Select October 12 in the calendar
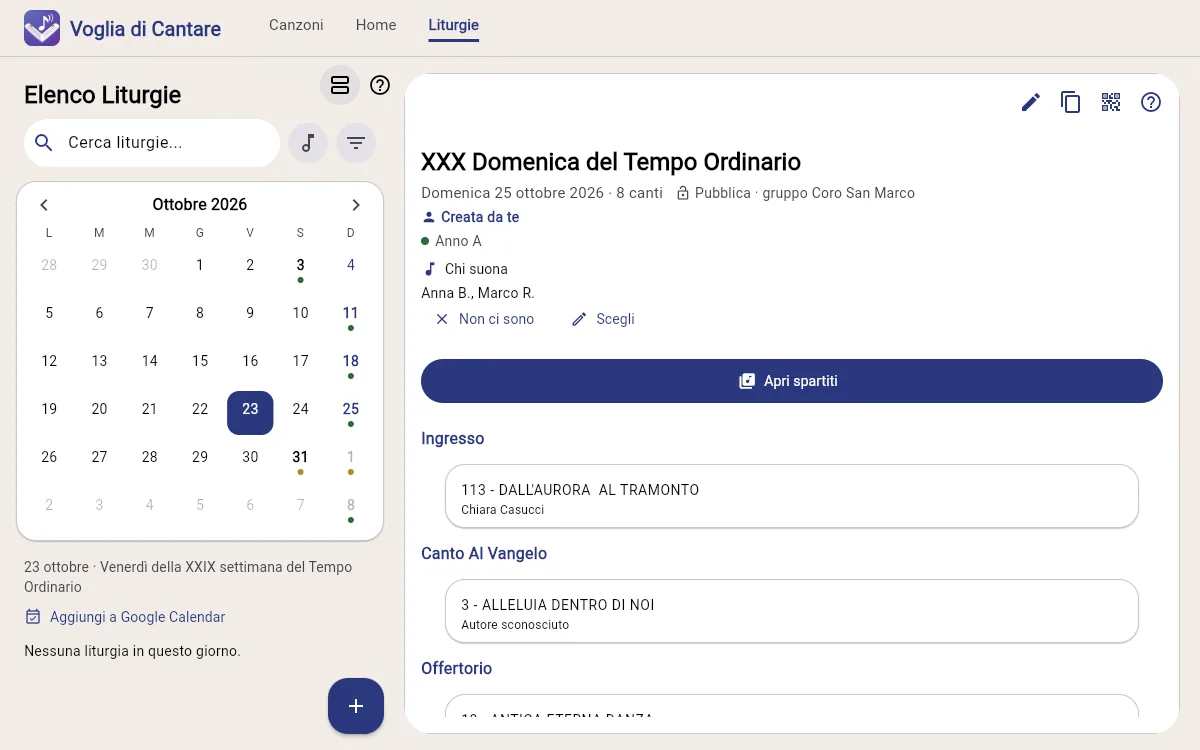 coord(49,361)
